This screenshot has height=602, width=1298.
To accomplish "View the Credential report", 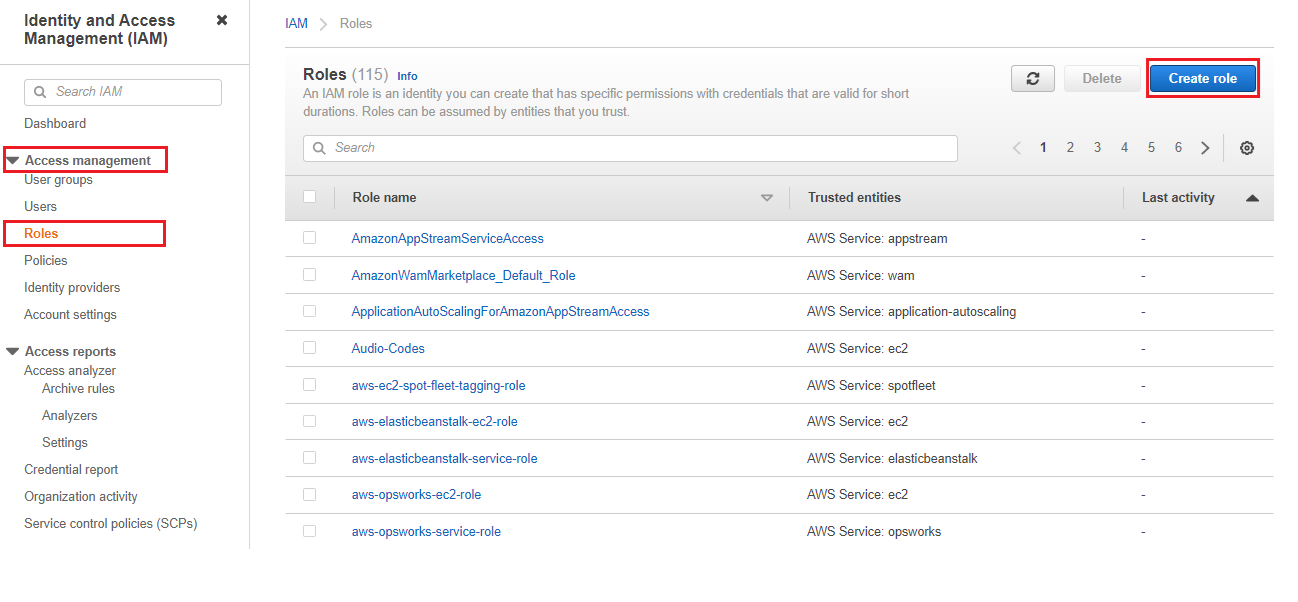I will point(71,470).
